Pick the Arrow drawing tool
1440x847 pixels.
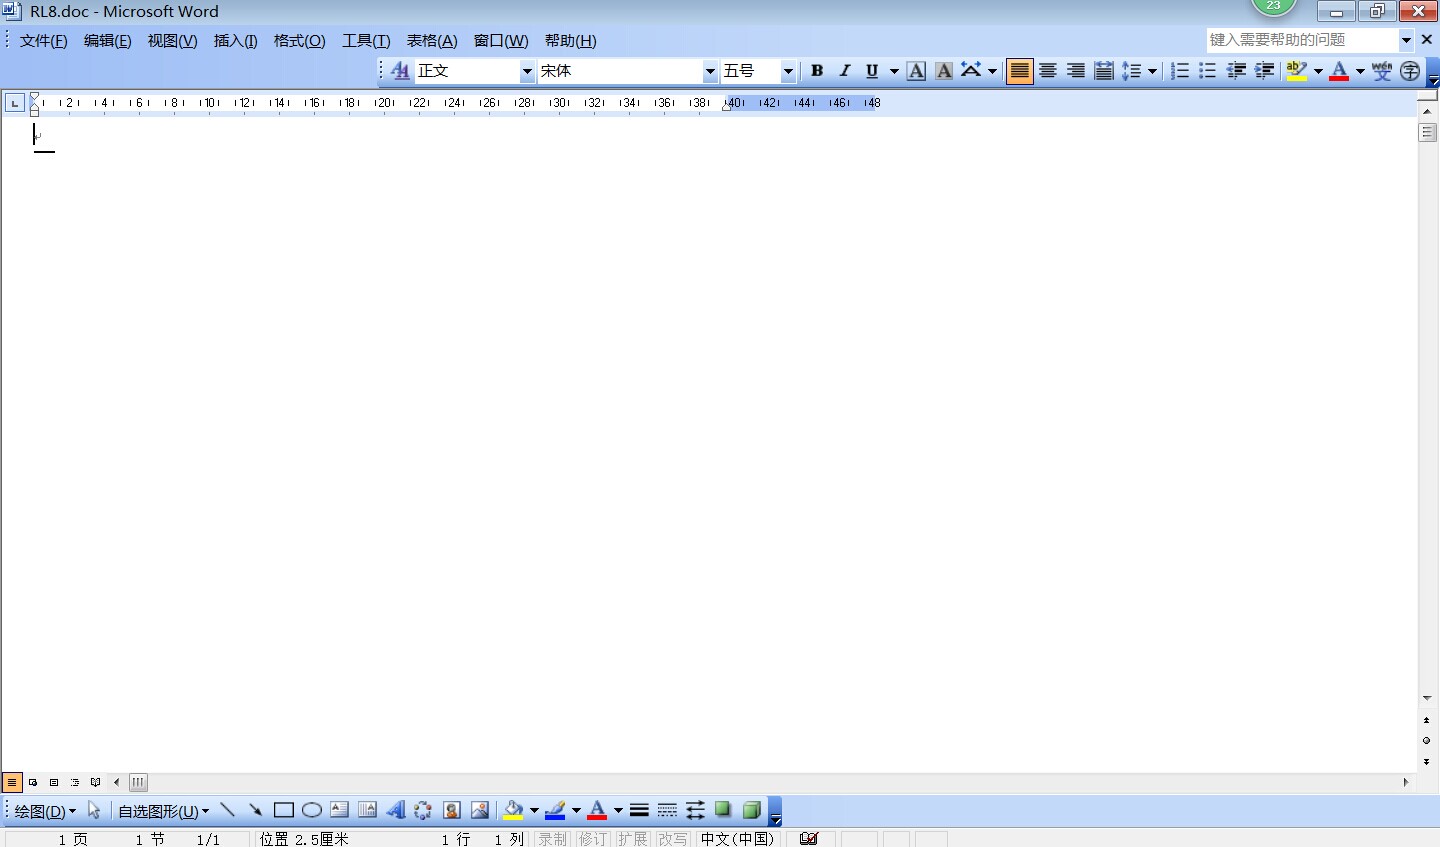(x=255, y=810)
